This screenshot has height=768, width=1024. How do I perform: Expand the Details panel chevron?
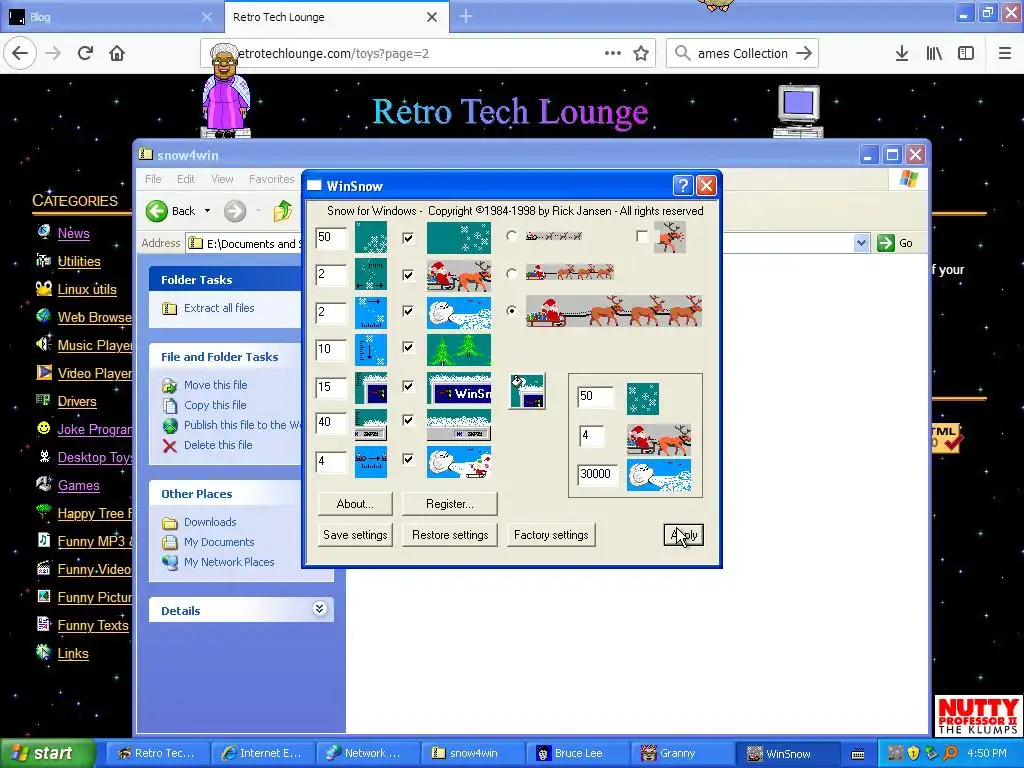pyautogui.click(x=319, y=609)
